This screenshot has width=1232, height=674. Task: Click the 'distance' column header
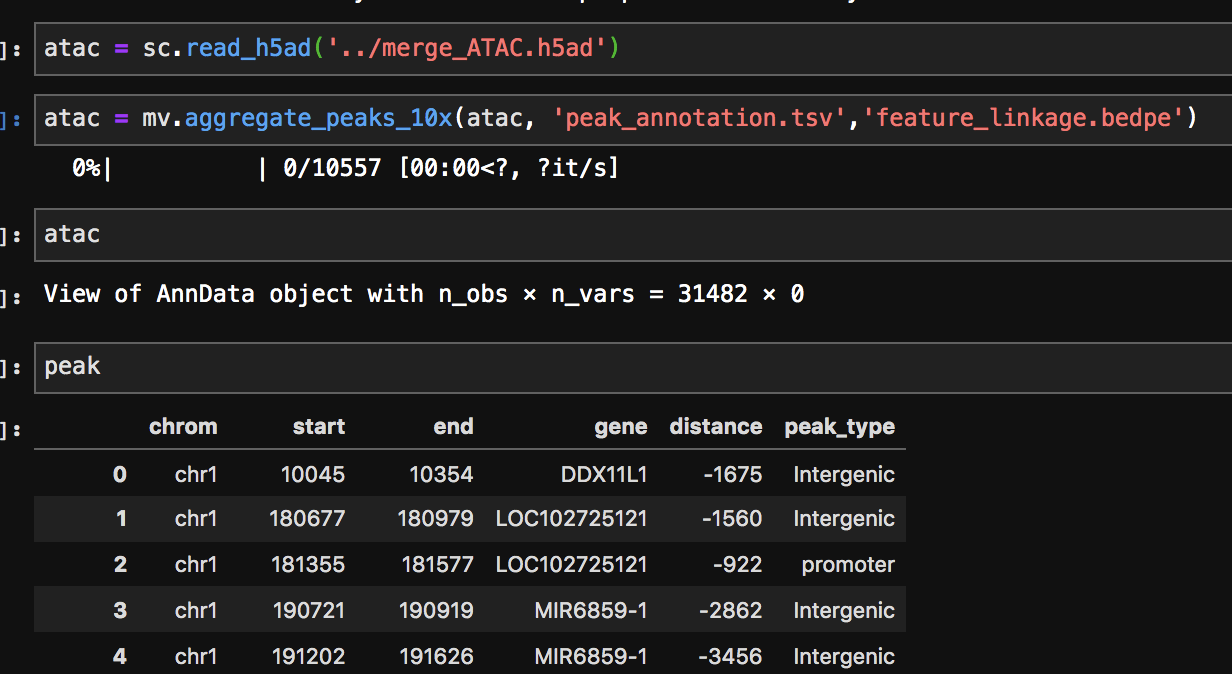point(716,427)
